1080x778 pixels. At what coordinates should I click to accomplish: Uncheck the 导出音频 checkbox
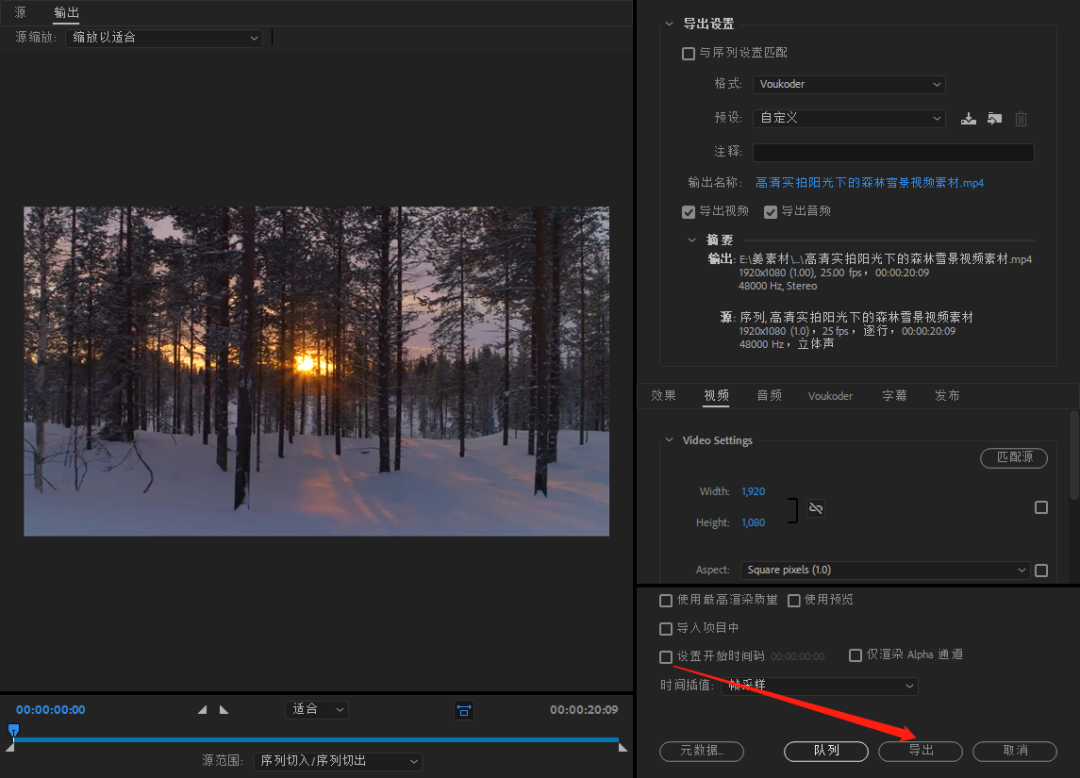tap(771, 212)
